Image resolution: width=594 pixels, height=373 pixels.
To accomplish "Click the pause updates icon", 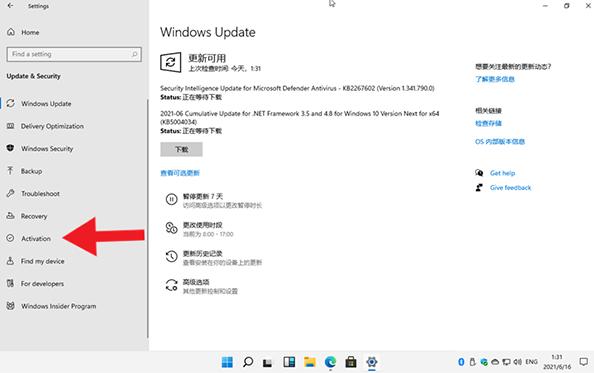I will 171,199.
